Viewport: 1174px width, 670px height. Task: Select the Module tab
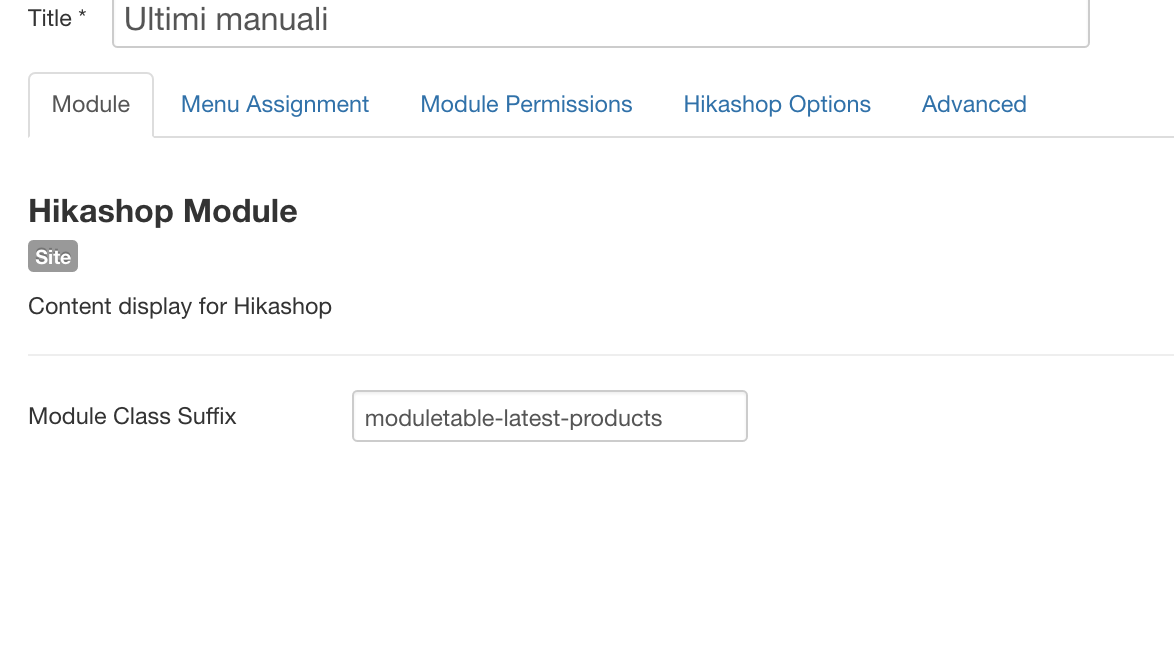(91, 104)
